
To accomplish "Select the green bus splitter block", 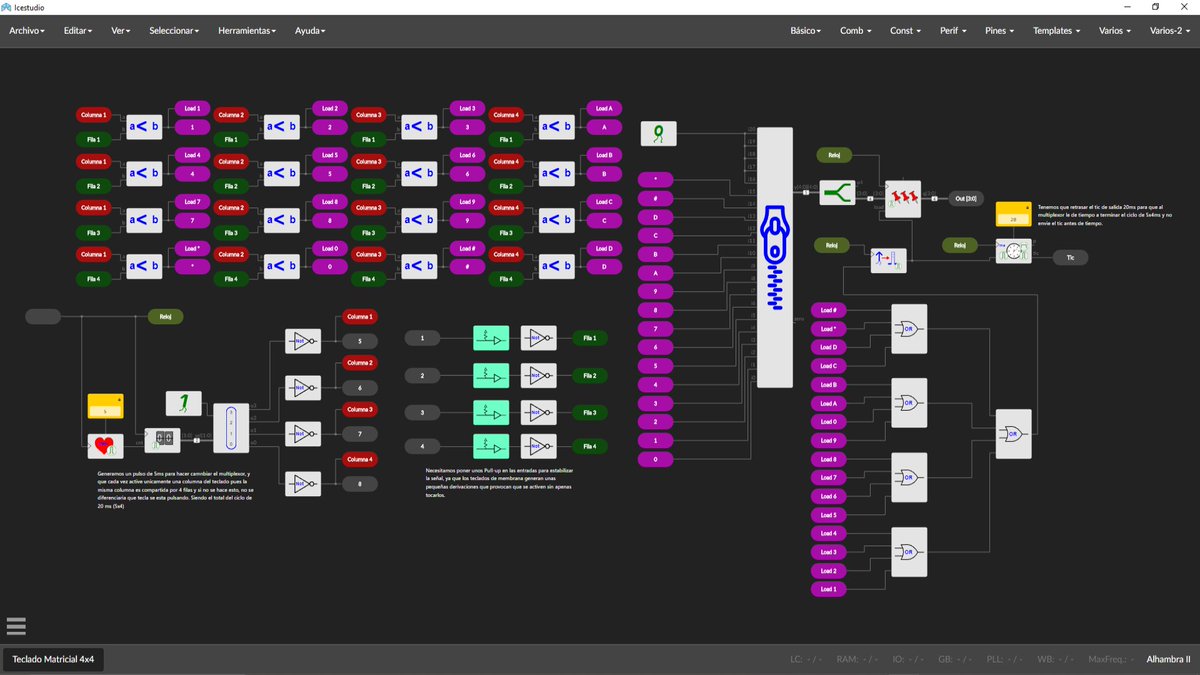I will pyautogui.click(x=837, y=193).
